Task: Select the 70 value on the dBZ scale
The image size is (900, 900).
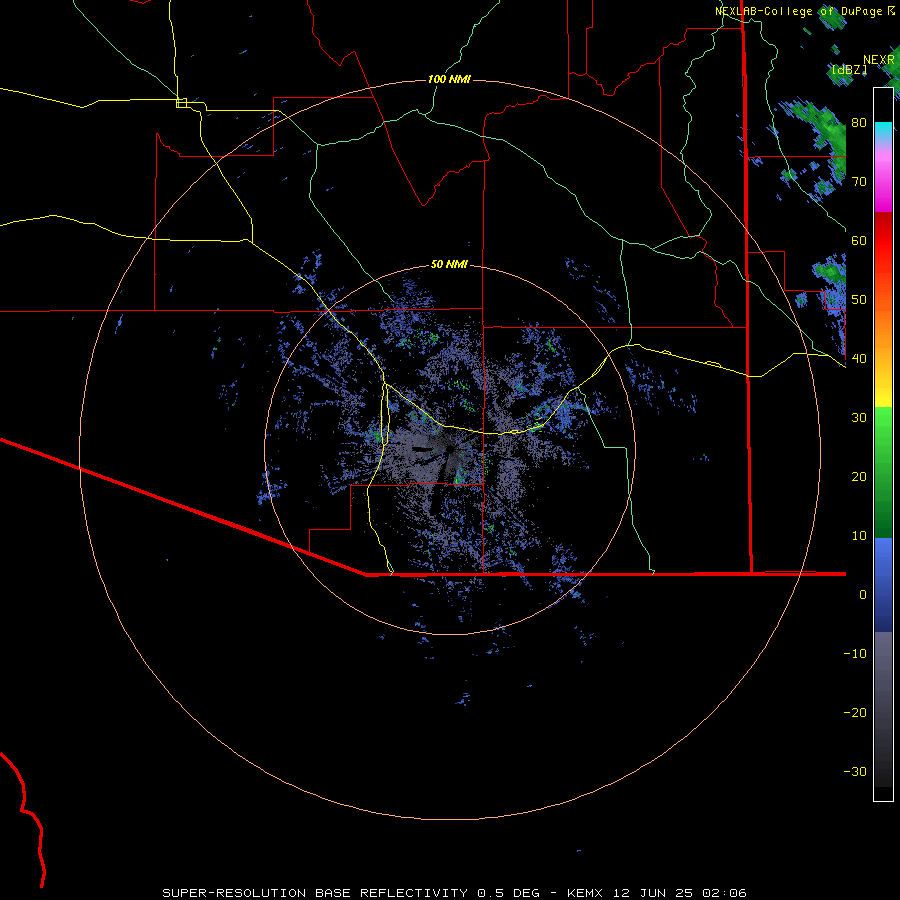Action: coord(859,181)
